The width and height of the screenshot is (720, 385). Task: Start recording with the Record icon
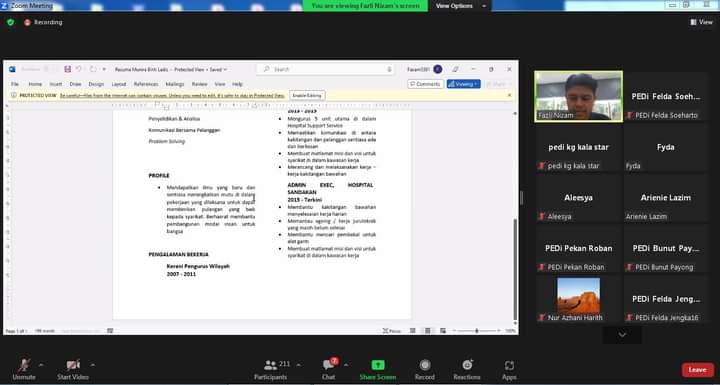[425, 365]
